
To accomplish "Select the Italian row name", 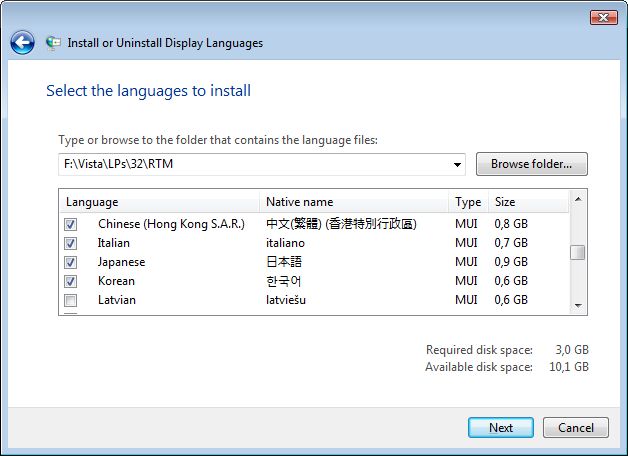I will point(114,243).
